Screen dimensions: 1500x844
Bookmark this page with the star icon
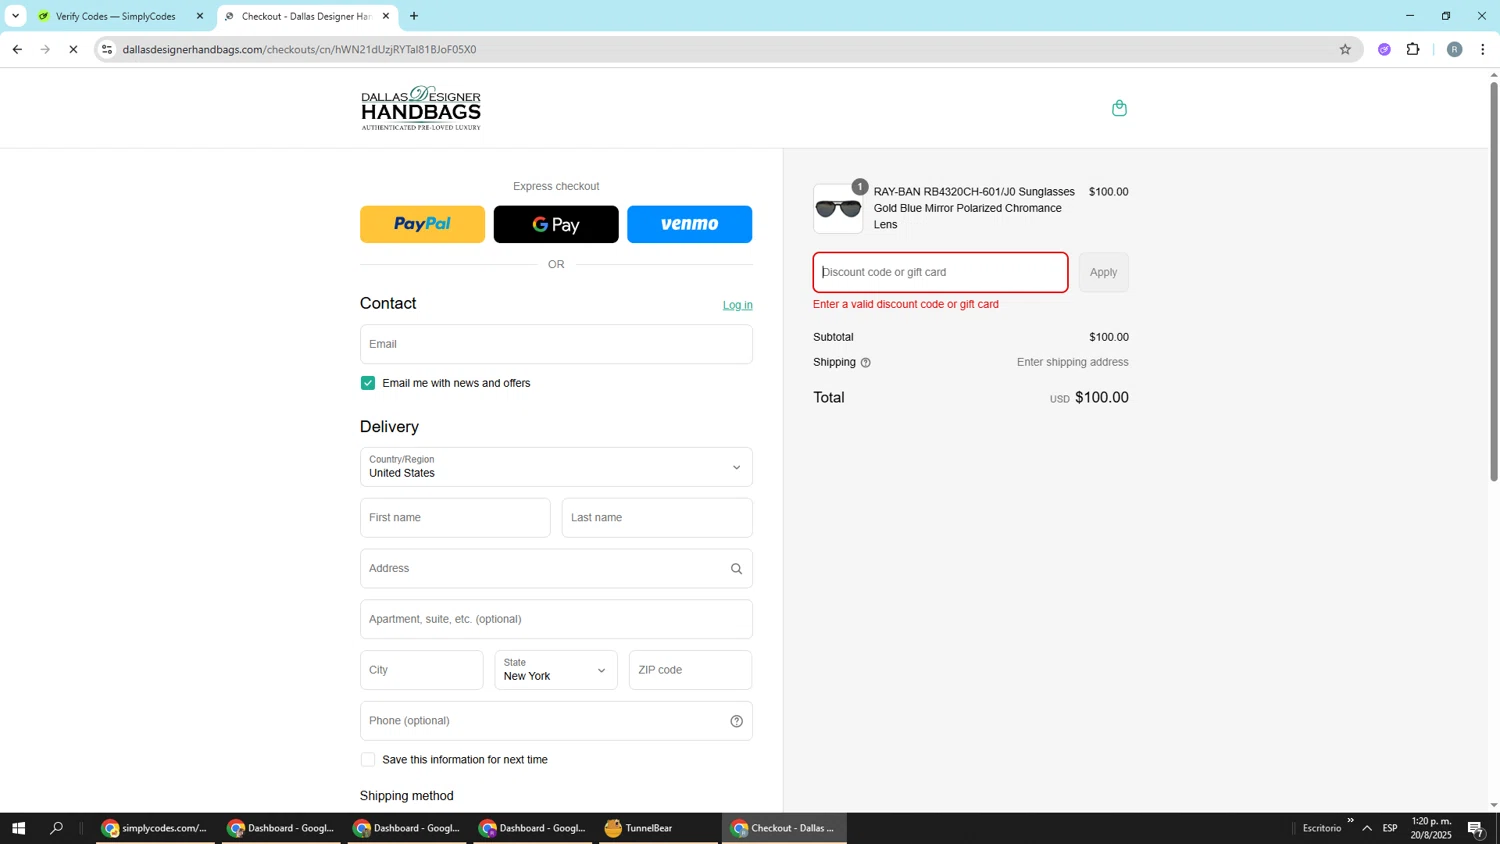[x=1345, y=49]
